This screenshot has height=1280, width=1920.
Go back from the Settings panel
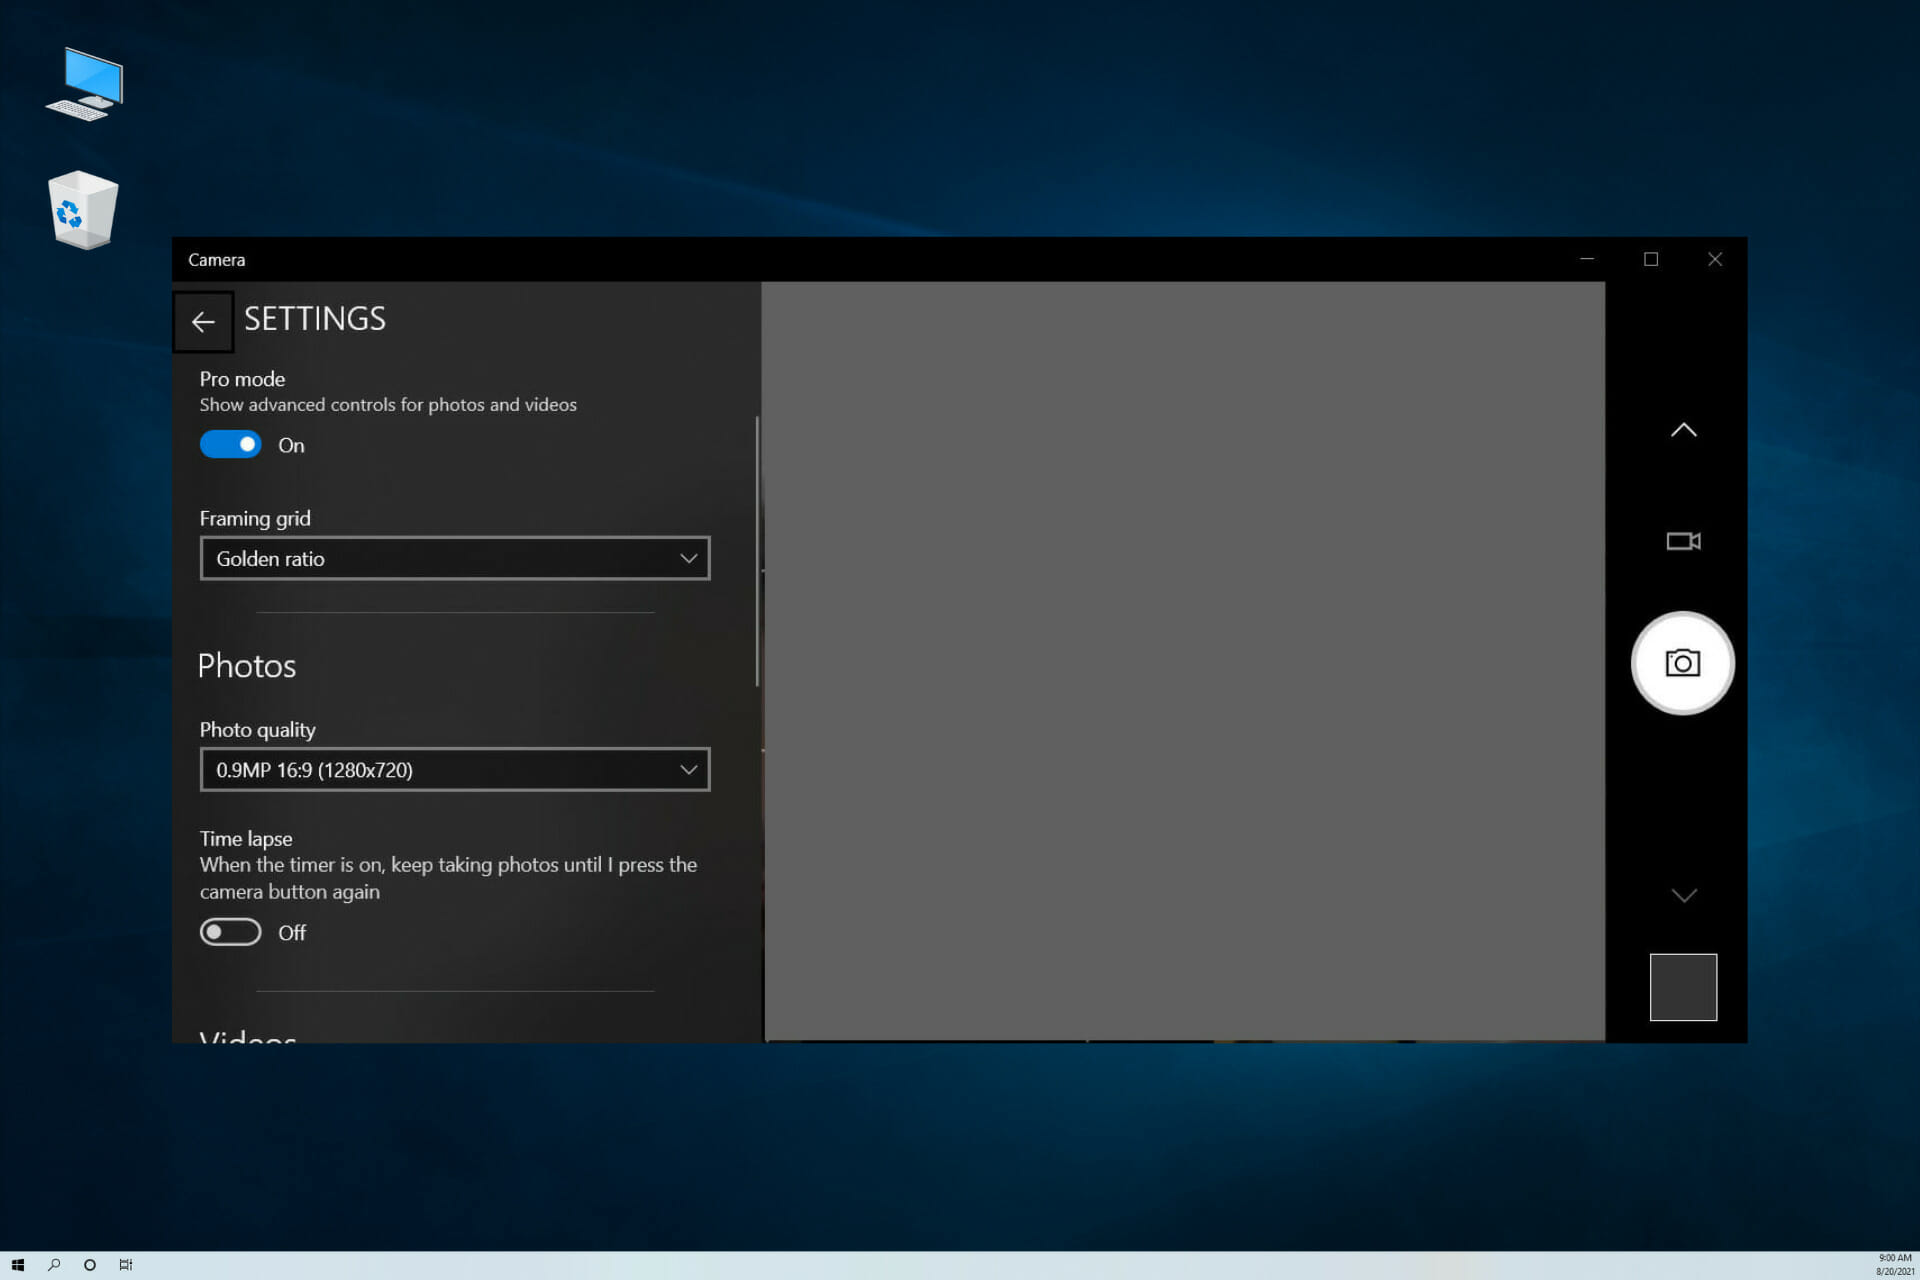(x=203, y=322)
